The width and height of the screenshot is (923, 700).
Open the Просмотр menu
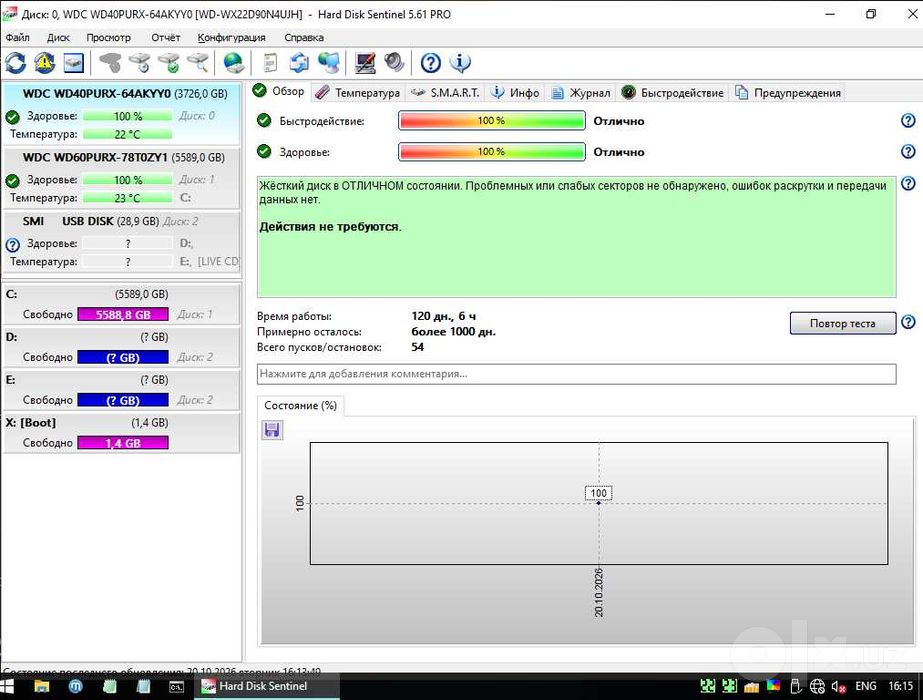tap(108, 37)
